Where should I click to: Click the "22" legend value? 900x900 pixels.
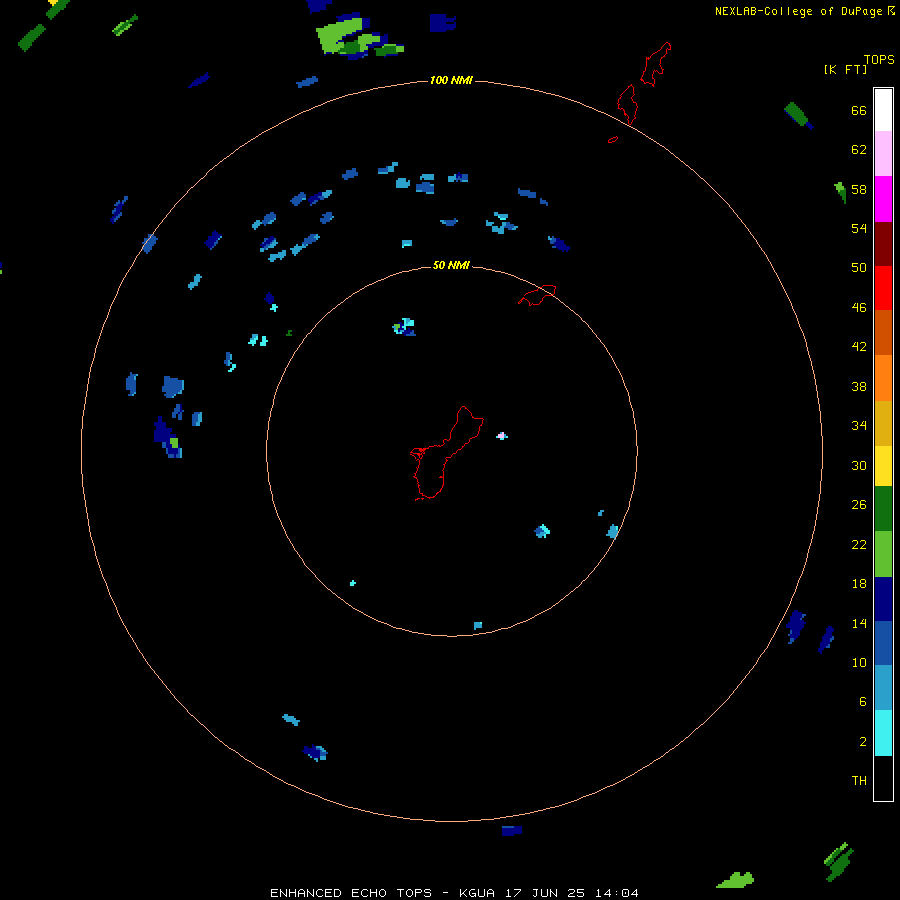[859, 544]
